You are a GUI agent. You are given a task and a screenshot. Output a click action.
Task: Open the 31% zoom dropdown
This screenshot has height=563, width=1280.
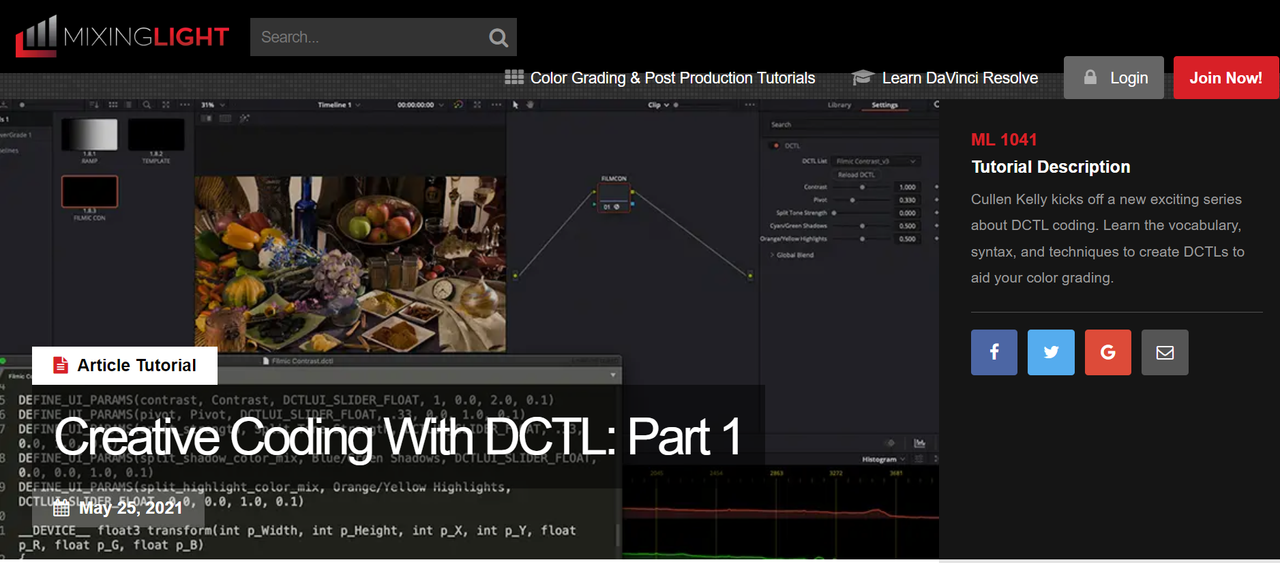coord(213,105)
